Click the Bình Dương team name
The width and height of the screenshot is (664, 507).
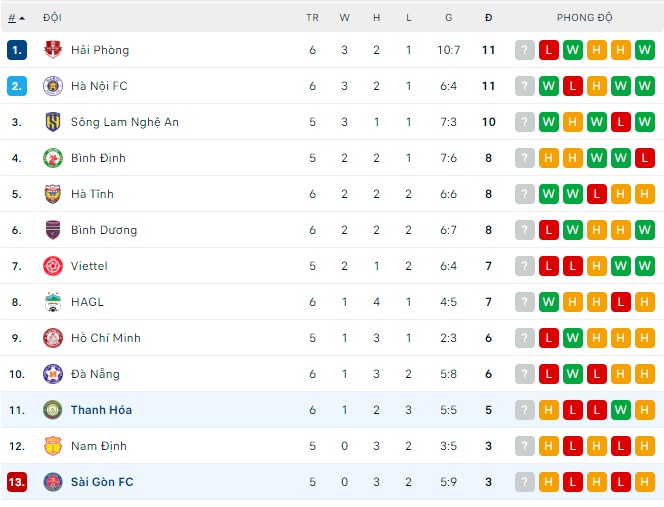coord(104,230)
